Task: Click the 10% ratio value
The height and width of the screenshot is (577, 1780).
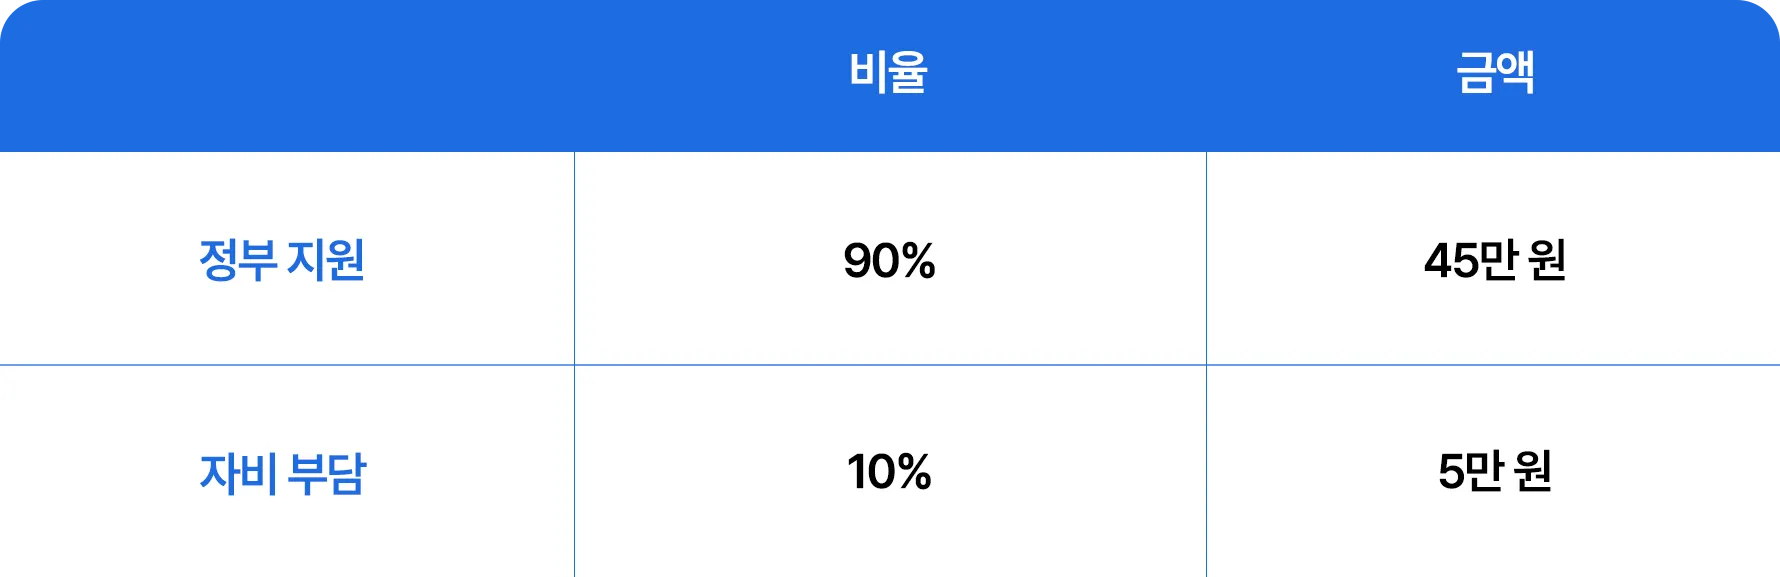Action: 889,472
